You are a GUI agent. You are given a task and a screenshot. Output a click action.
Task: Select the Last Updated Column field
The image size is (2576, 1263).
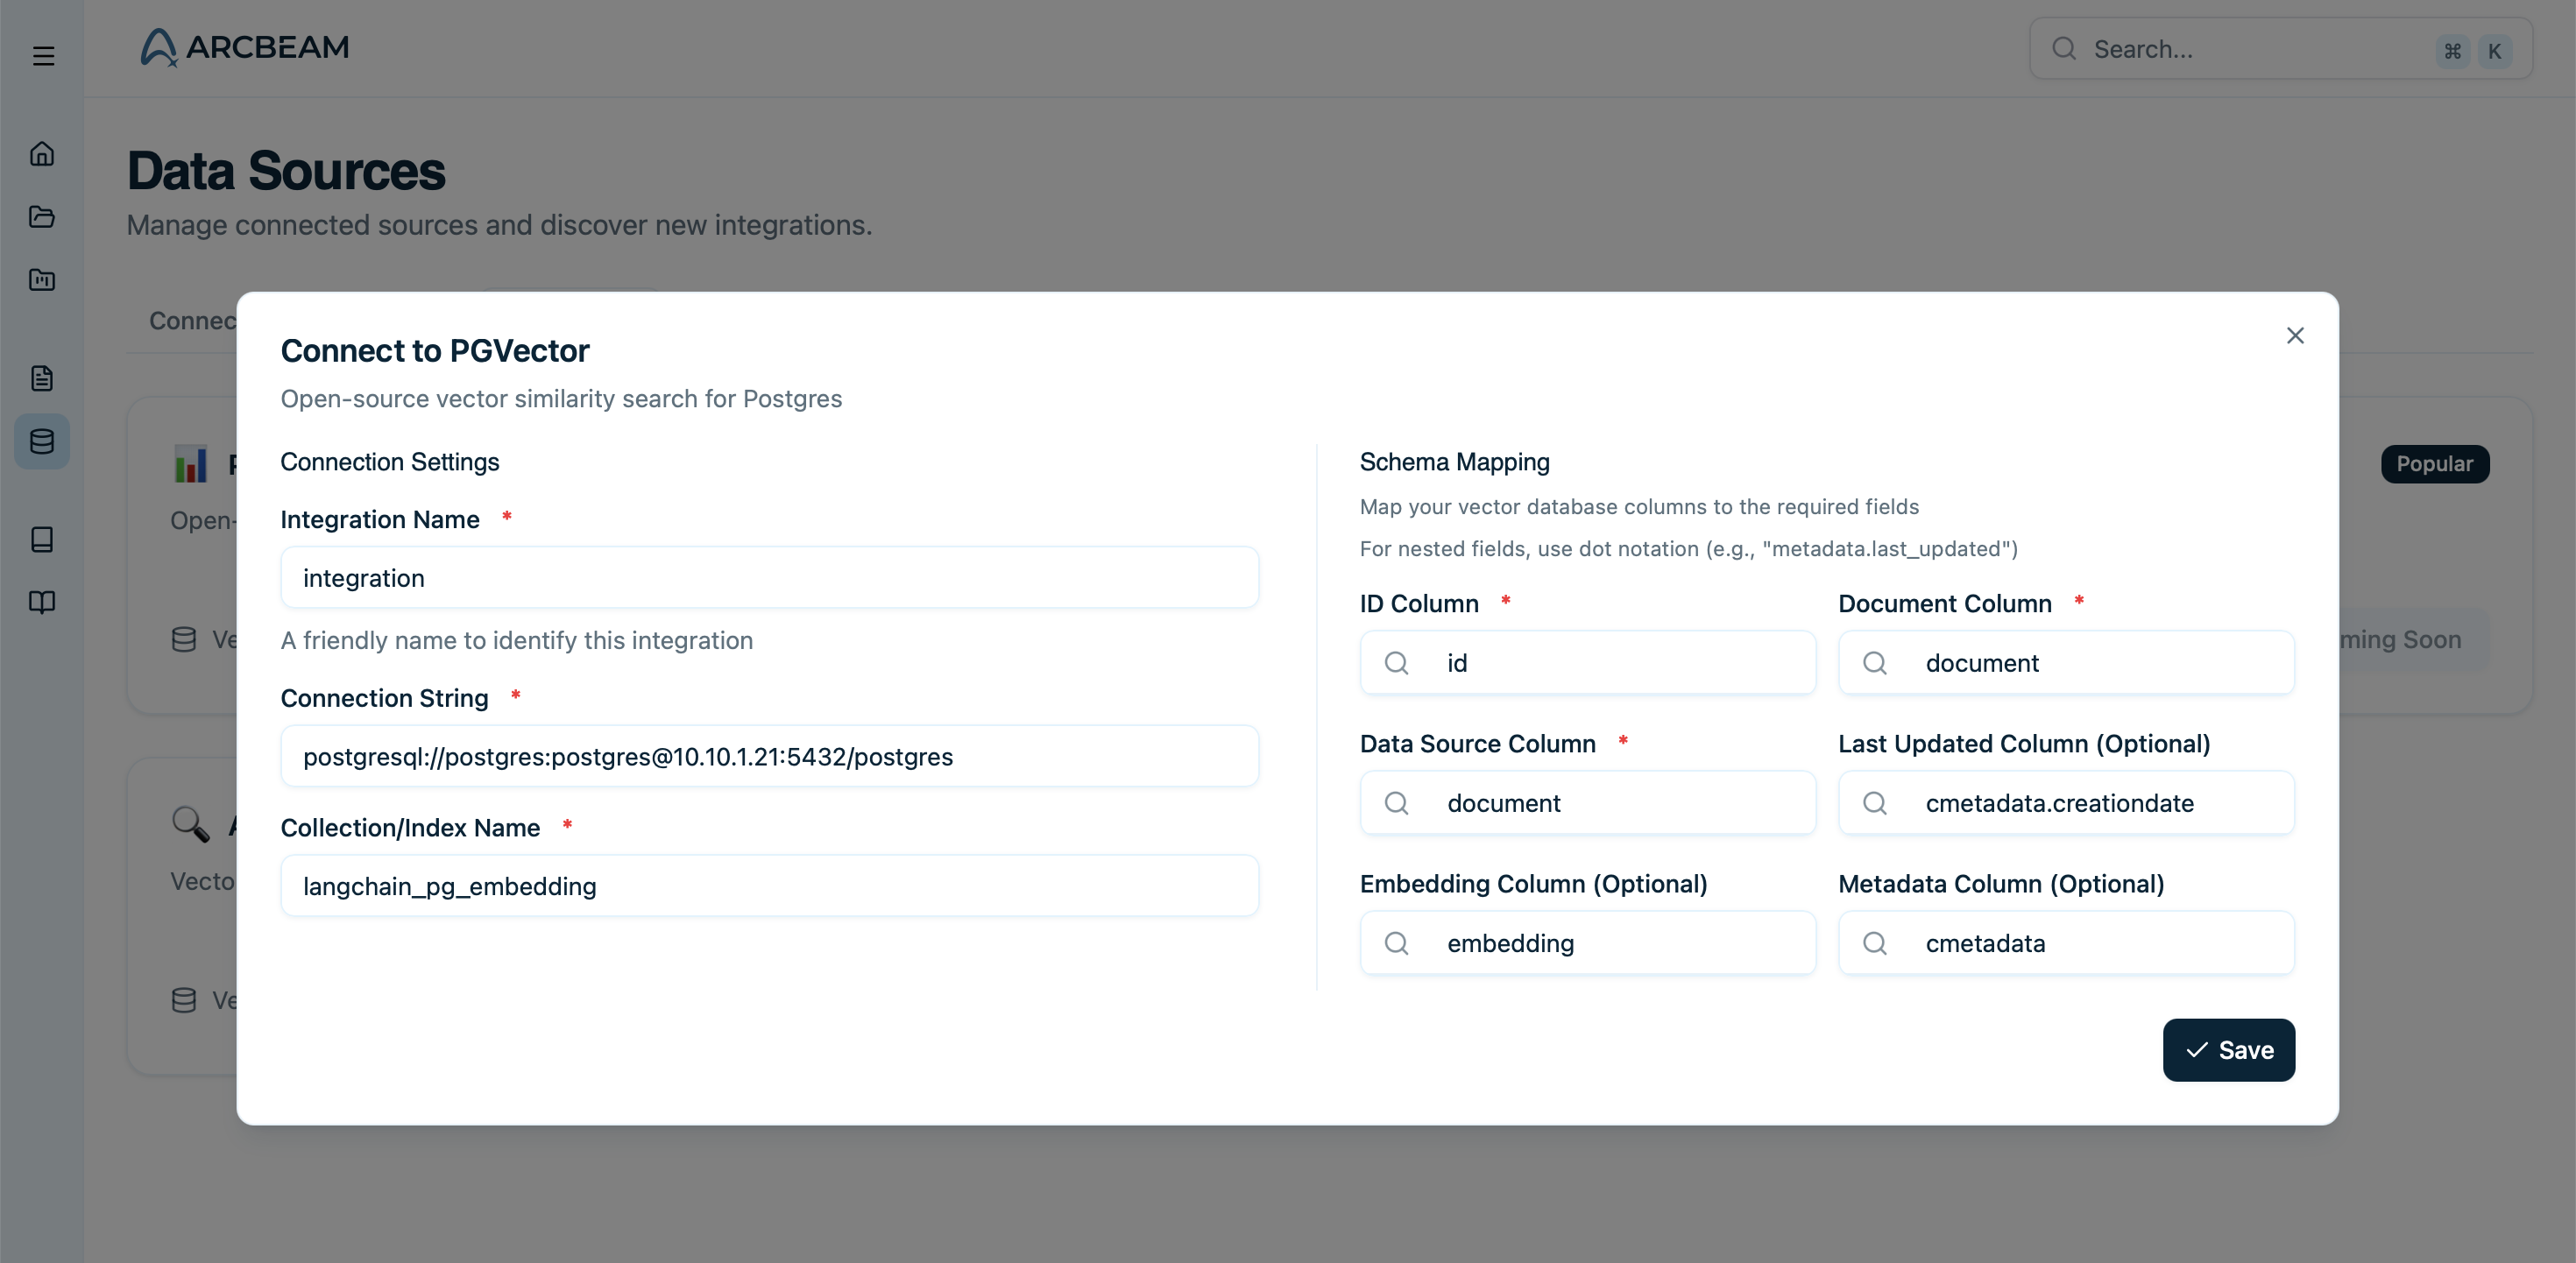pos(2065,803)
